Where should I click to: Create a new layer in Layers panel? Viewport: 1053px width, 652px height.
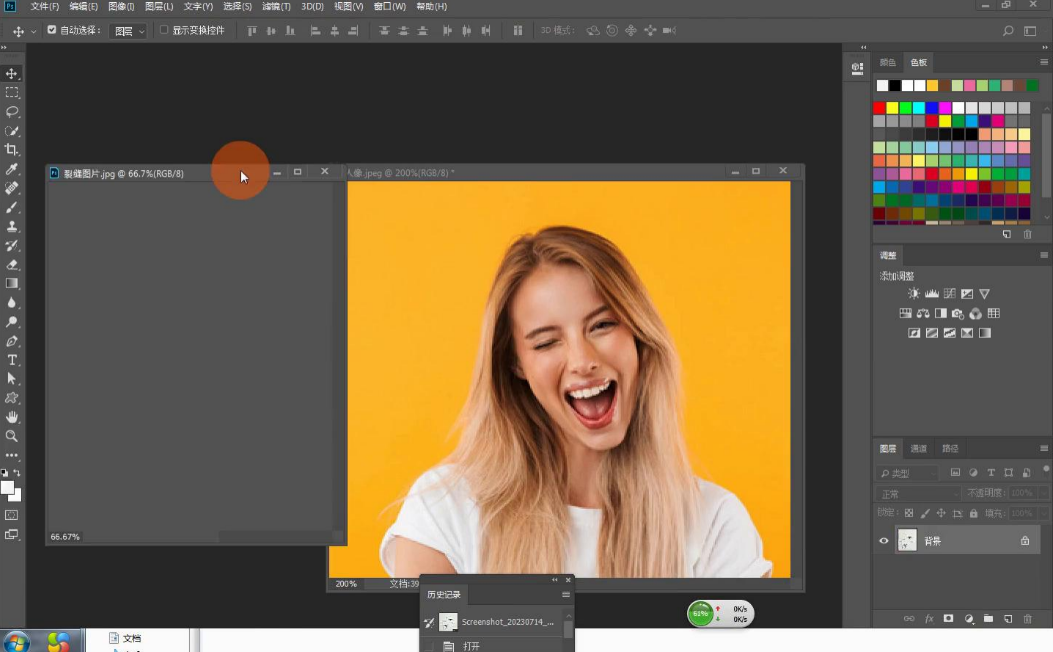(x=1008, y=618)
